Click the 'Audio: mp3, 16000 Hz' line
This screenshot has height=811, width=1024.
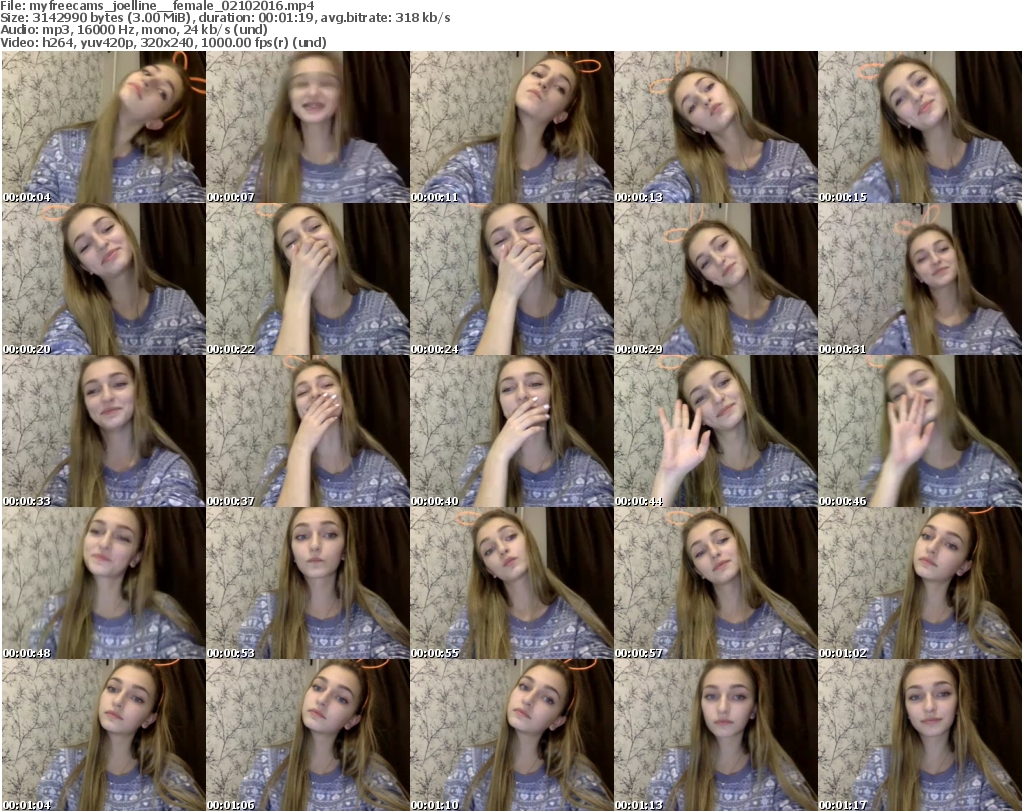tap(134, 30)
